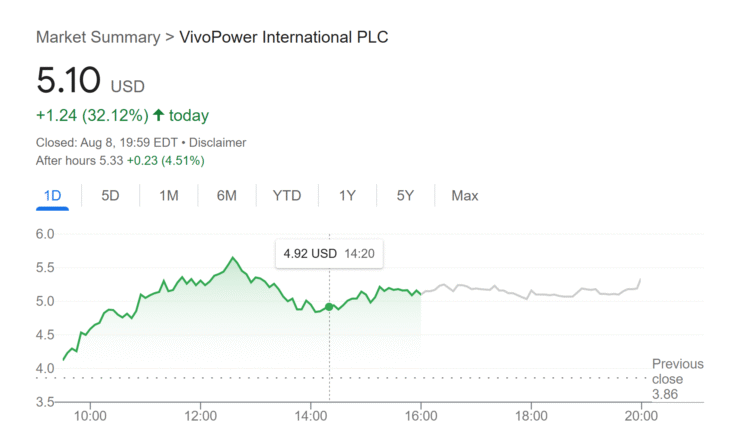View the 5Y price history tab
Viewport: 750px width, 430px height.
405,195
